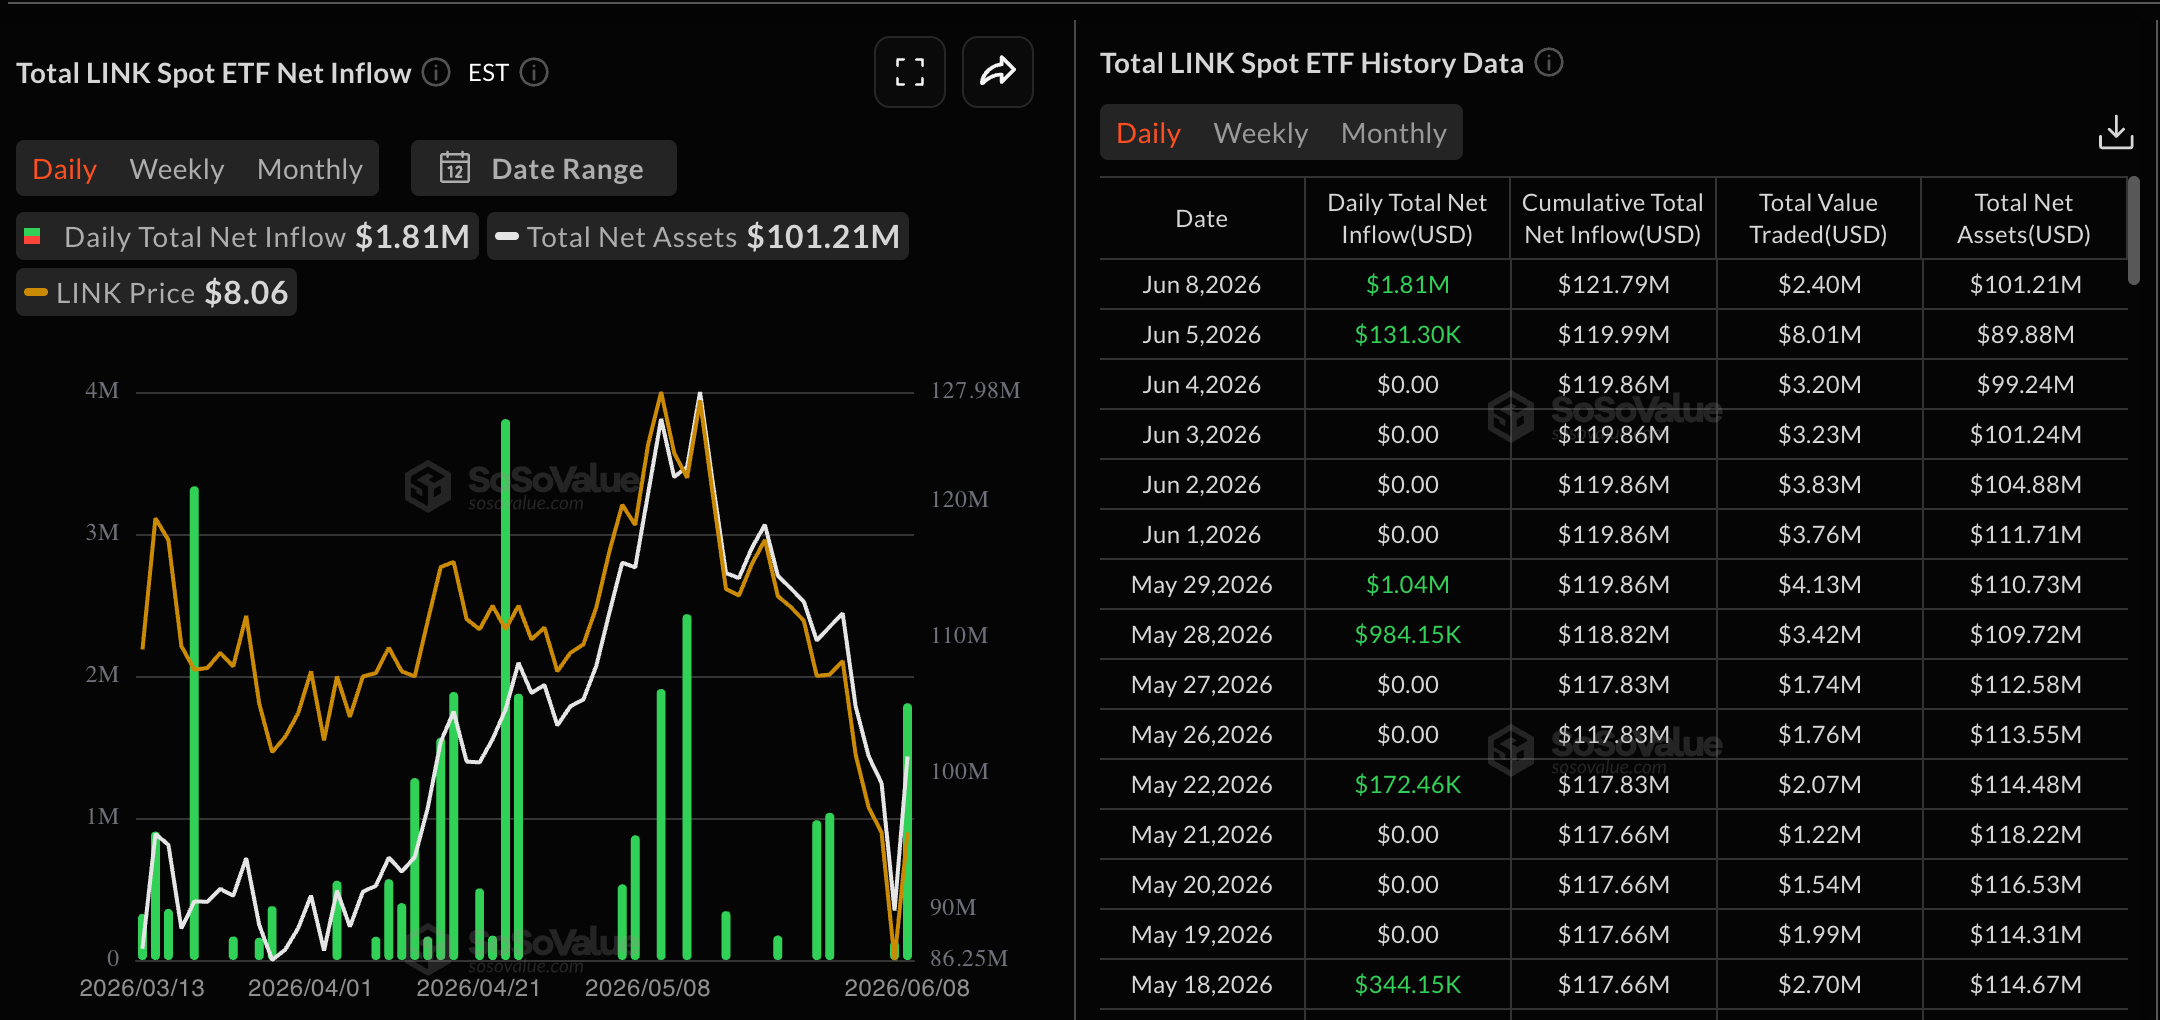
Task: Click the $4.13M value traded cell
Action: tap(1820, 584)
